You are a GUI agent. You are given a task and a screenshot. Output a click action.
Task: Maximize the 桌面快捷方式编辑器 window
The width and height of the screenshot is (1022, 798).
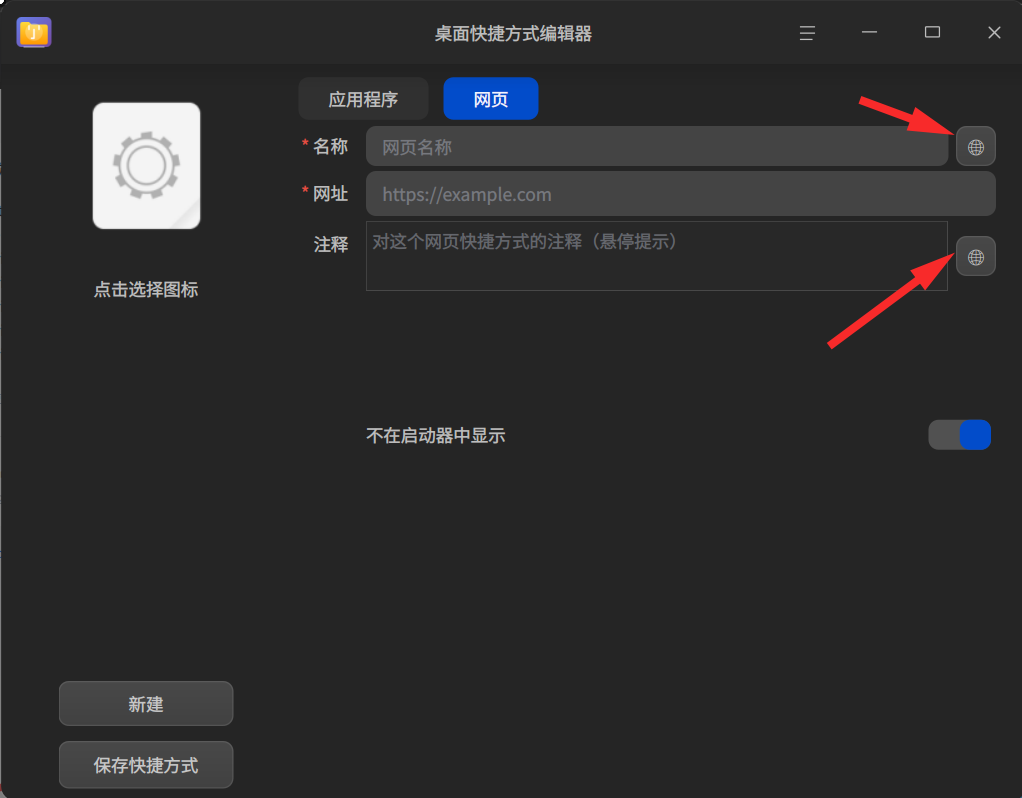tap(932, 33)
